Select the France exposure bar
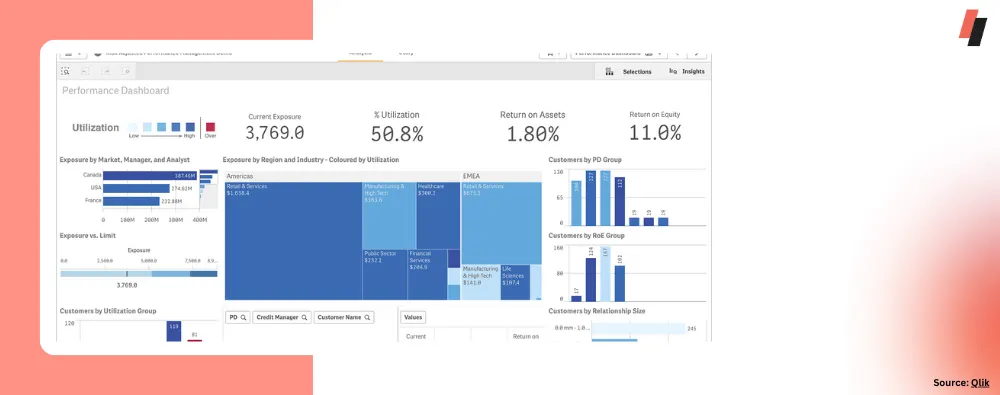 coord(131,201)
